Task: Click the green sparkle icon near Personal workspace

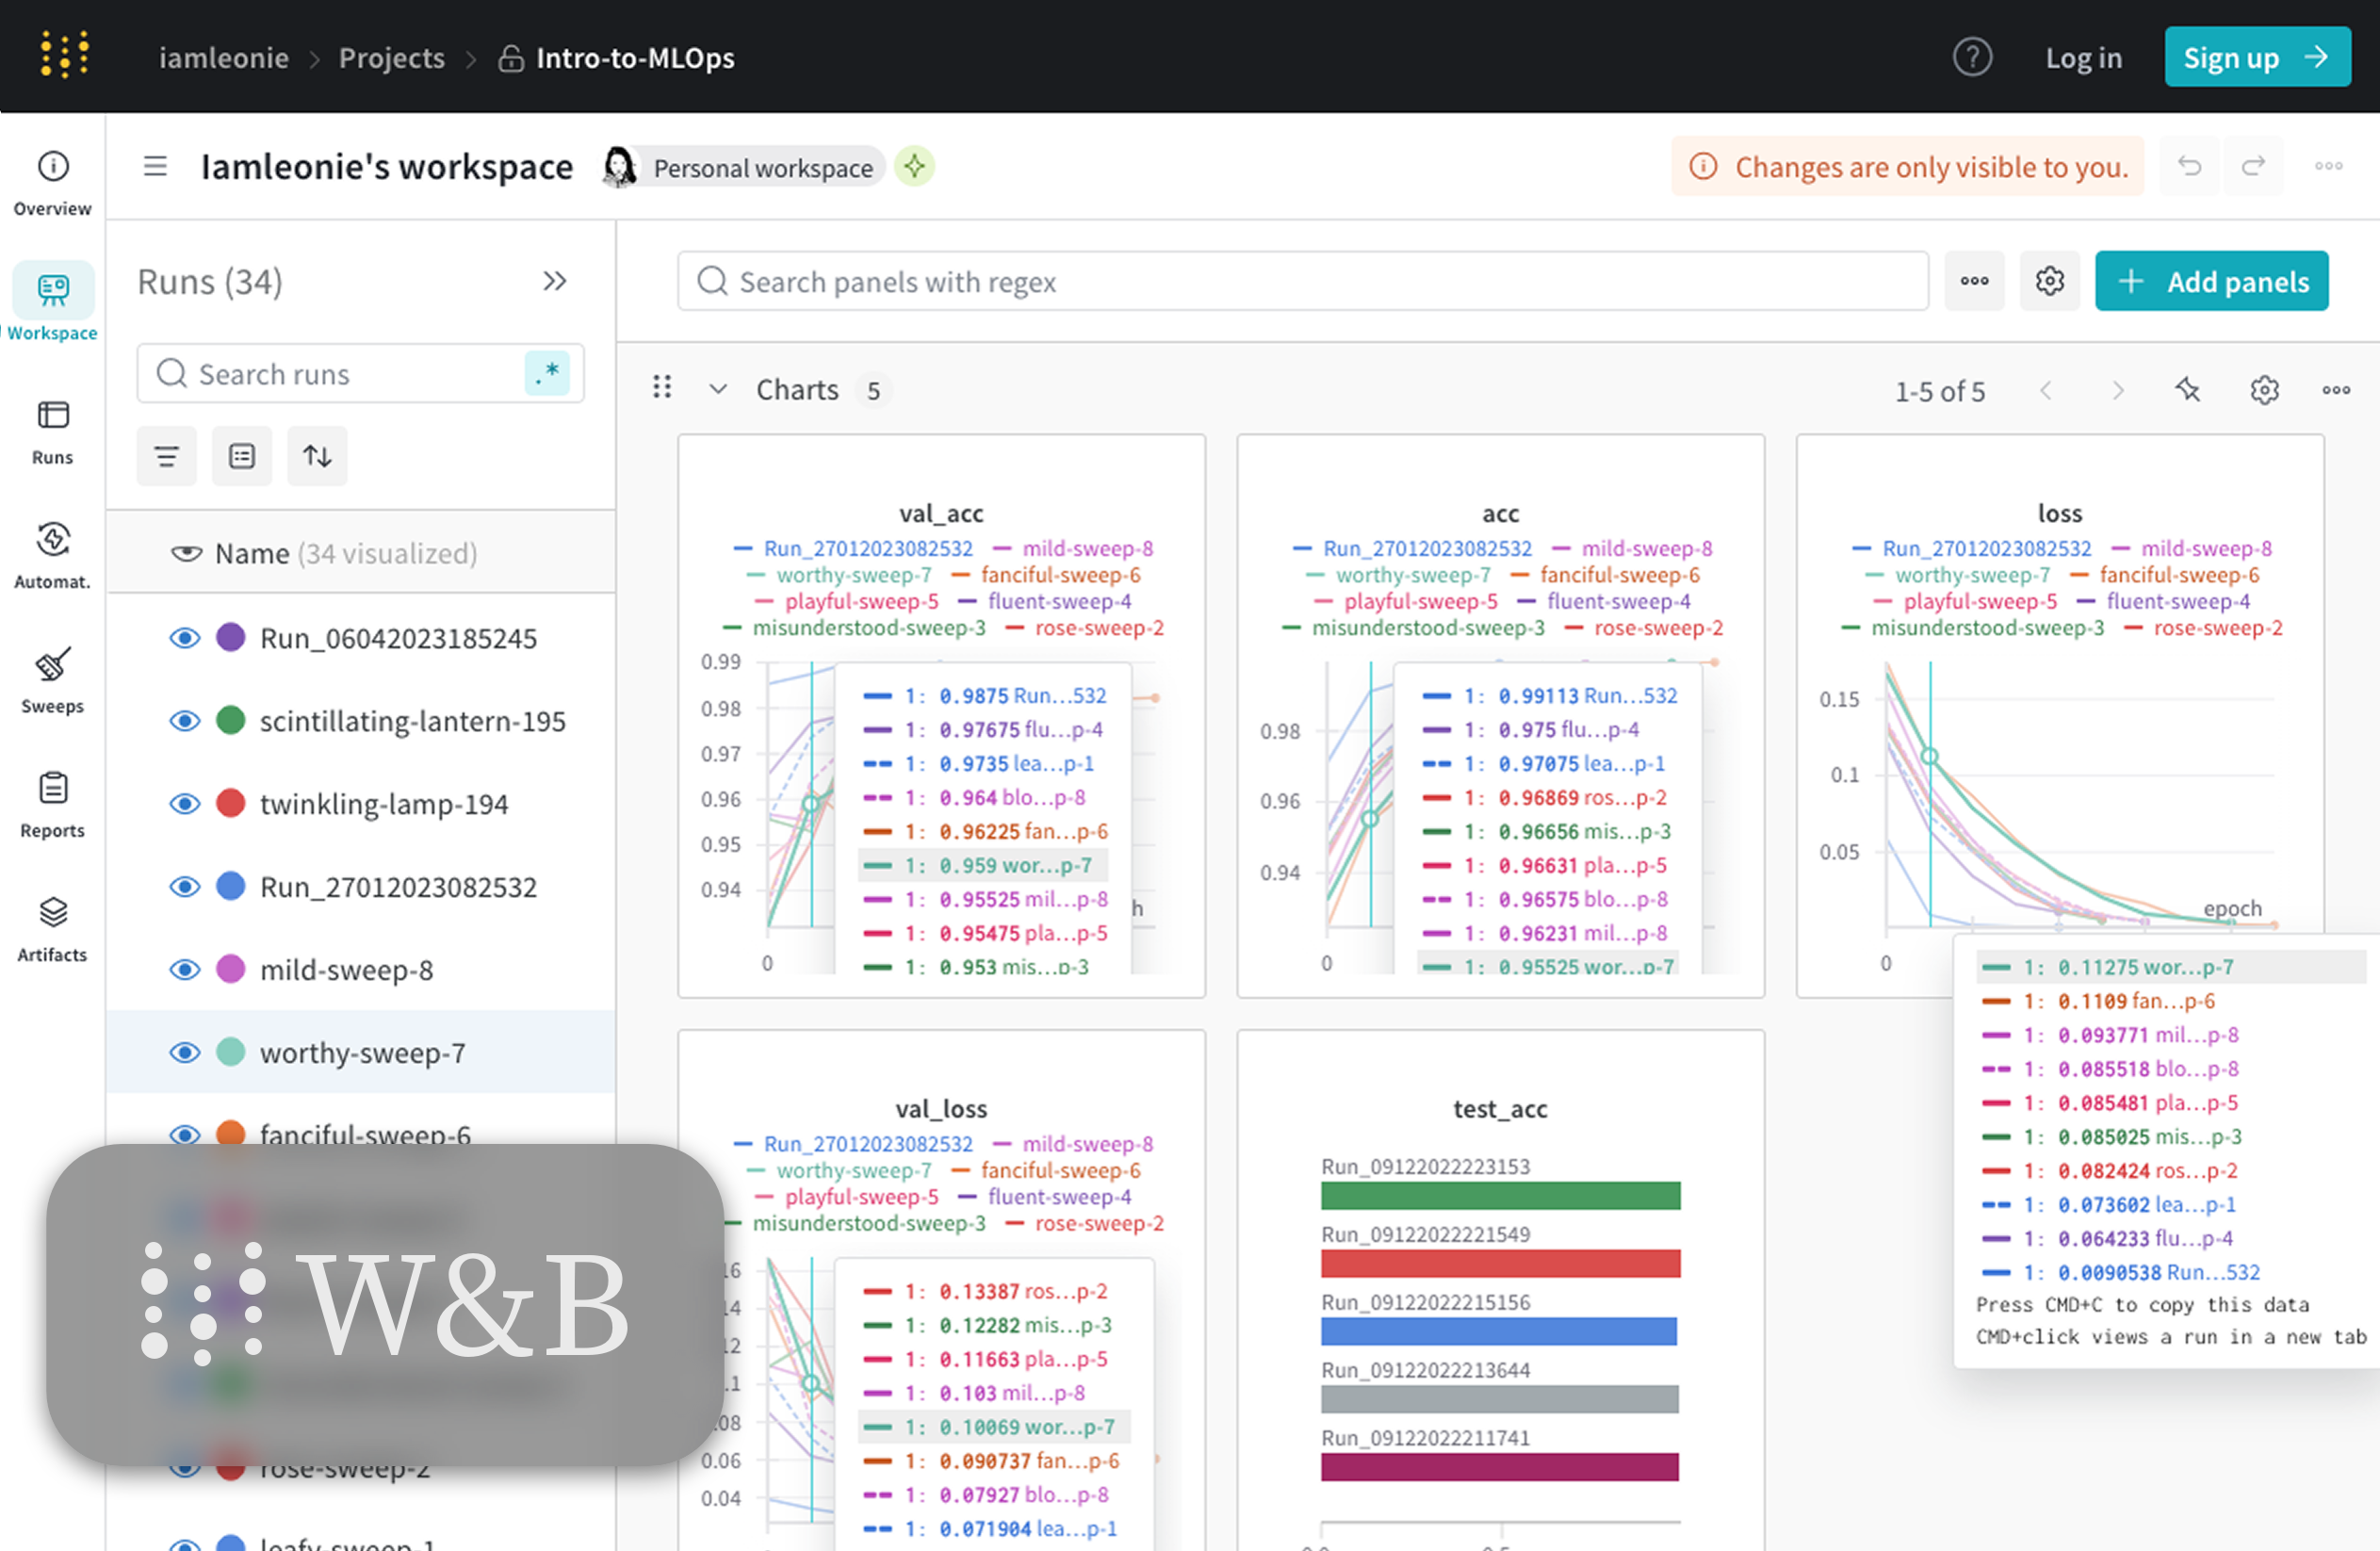Action: [x=914, y=166]
